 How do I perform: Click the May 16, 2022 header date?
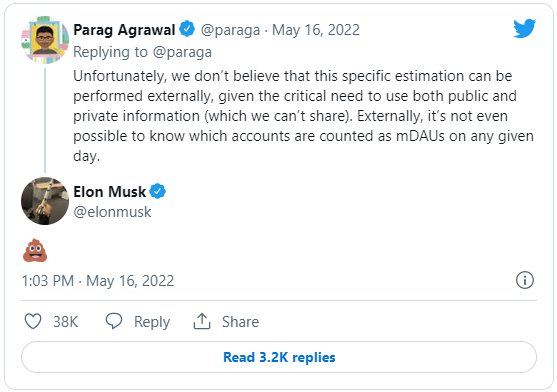pos(316,30)
